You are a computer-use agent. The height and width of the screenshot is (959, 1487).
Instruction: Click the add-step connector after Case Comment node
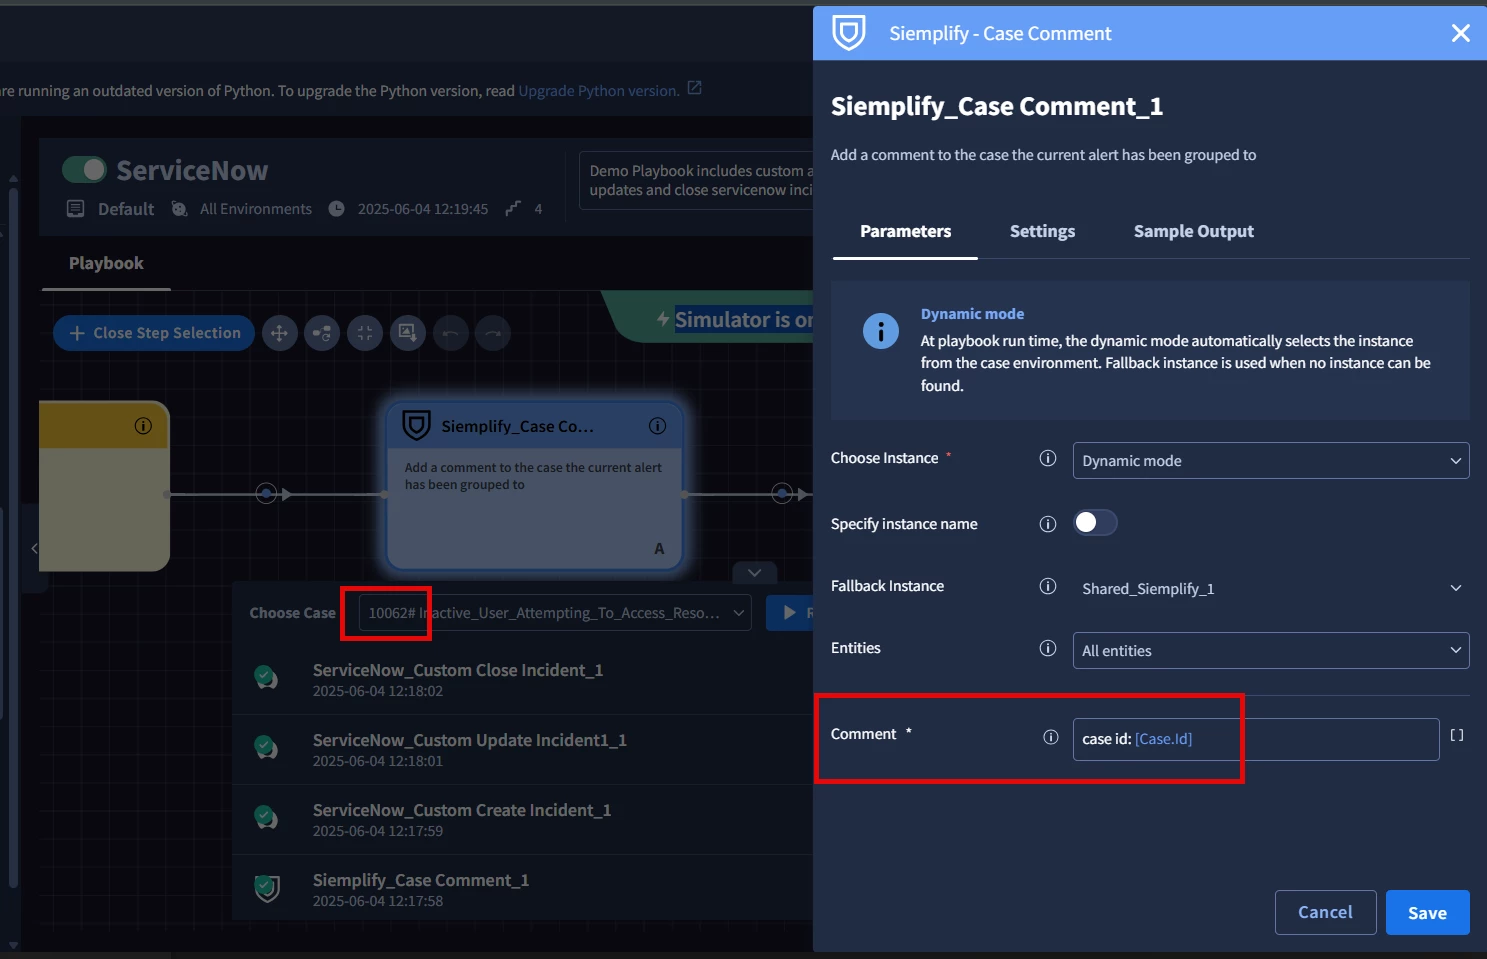pos(782,494)
